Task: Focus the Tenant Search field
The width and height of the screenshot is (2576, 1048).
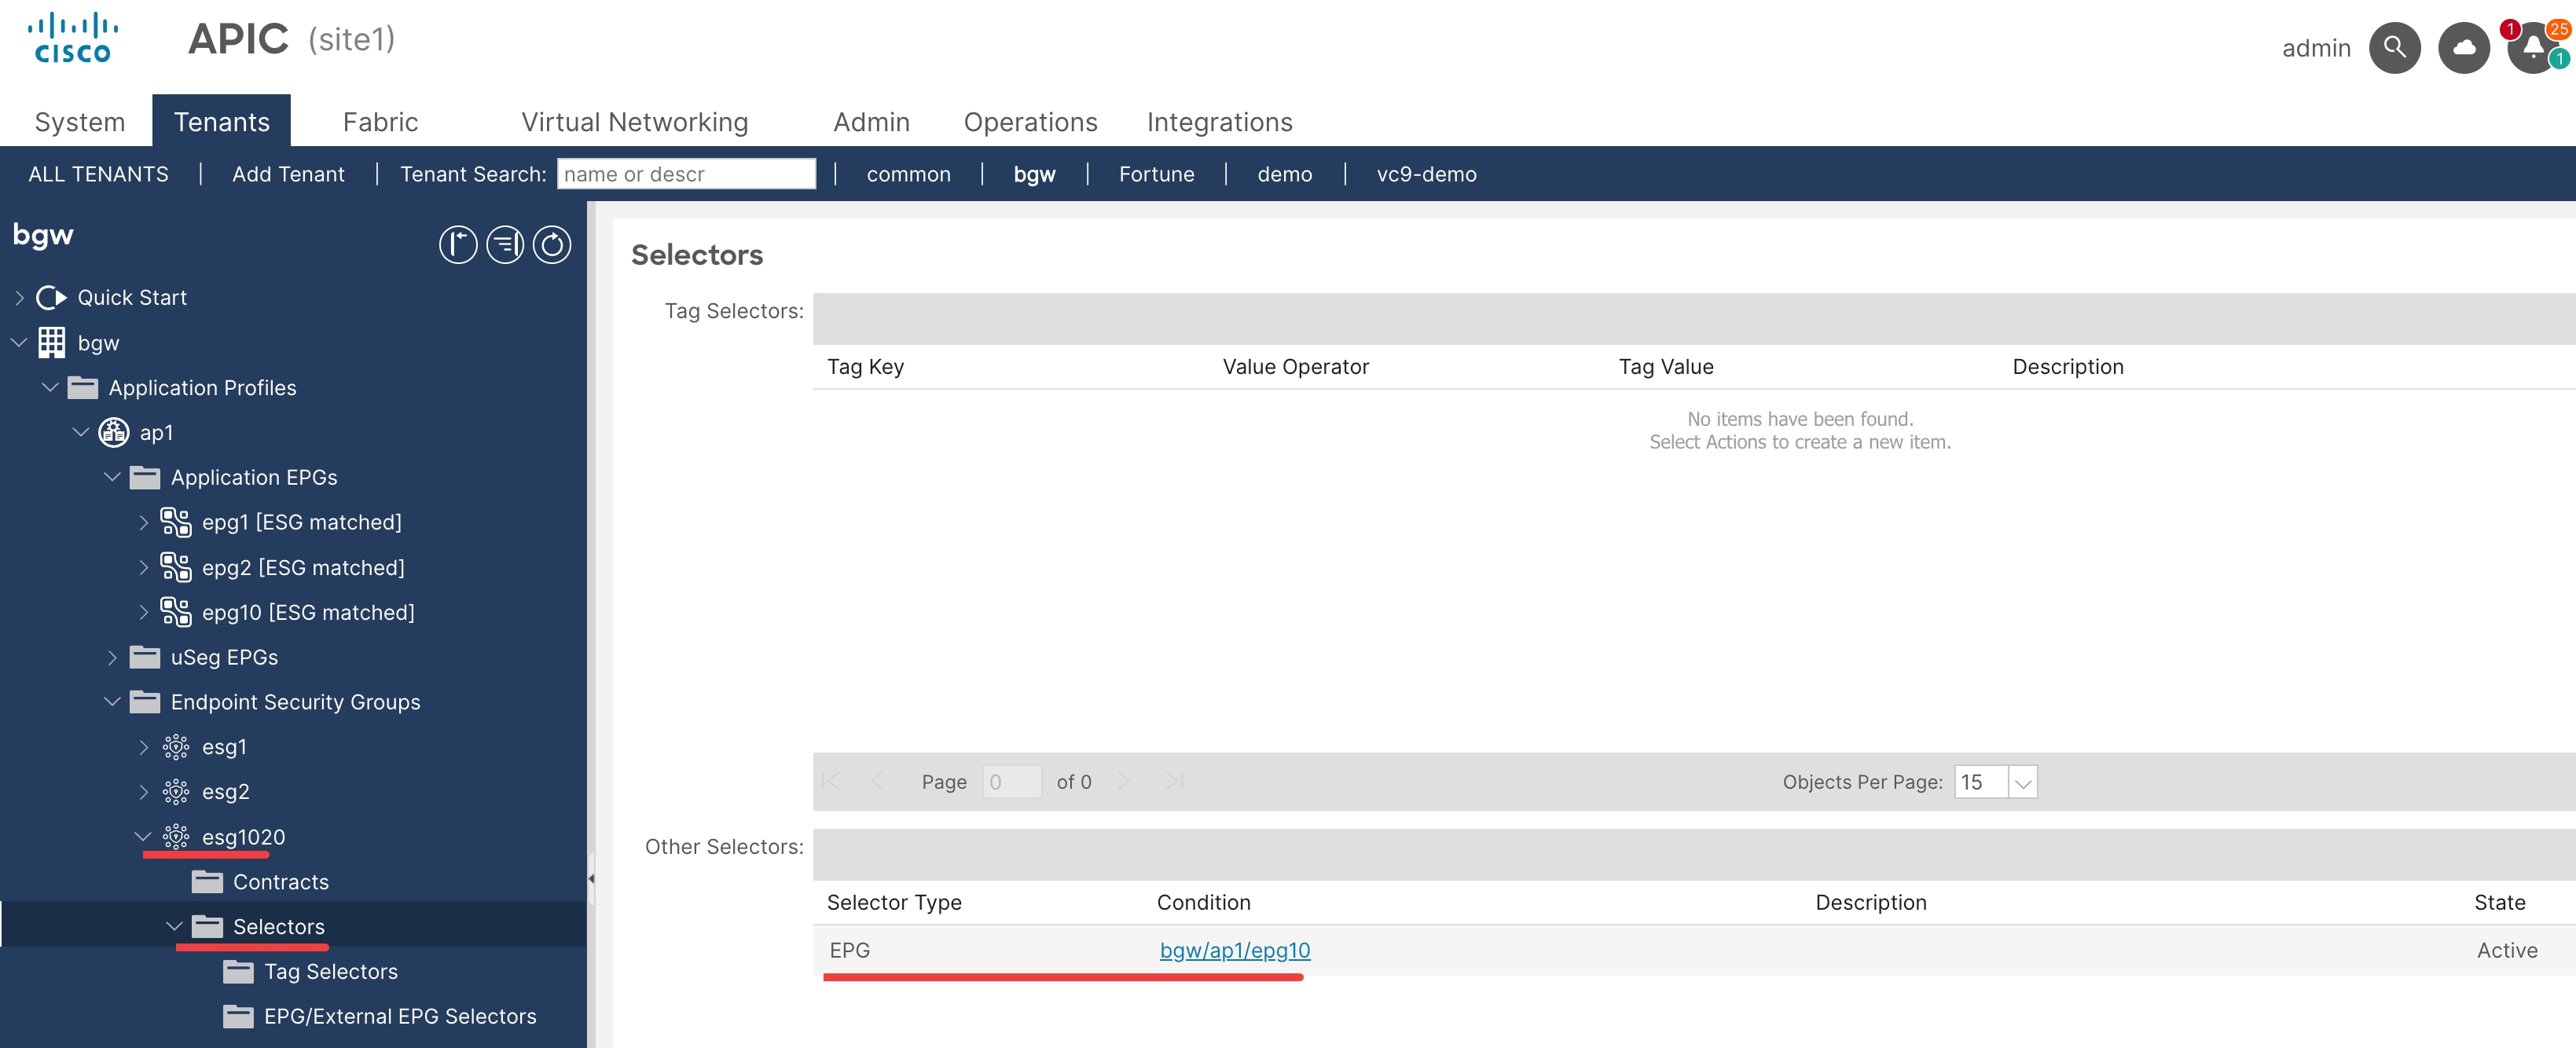Action: coord(686,174)
